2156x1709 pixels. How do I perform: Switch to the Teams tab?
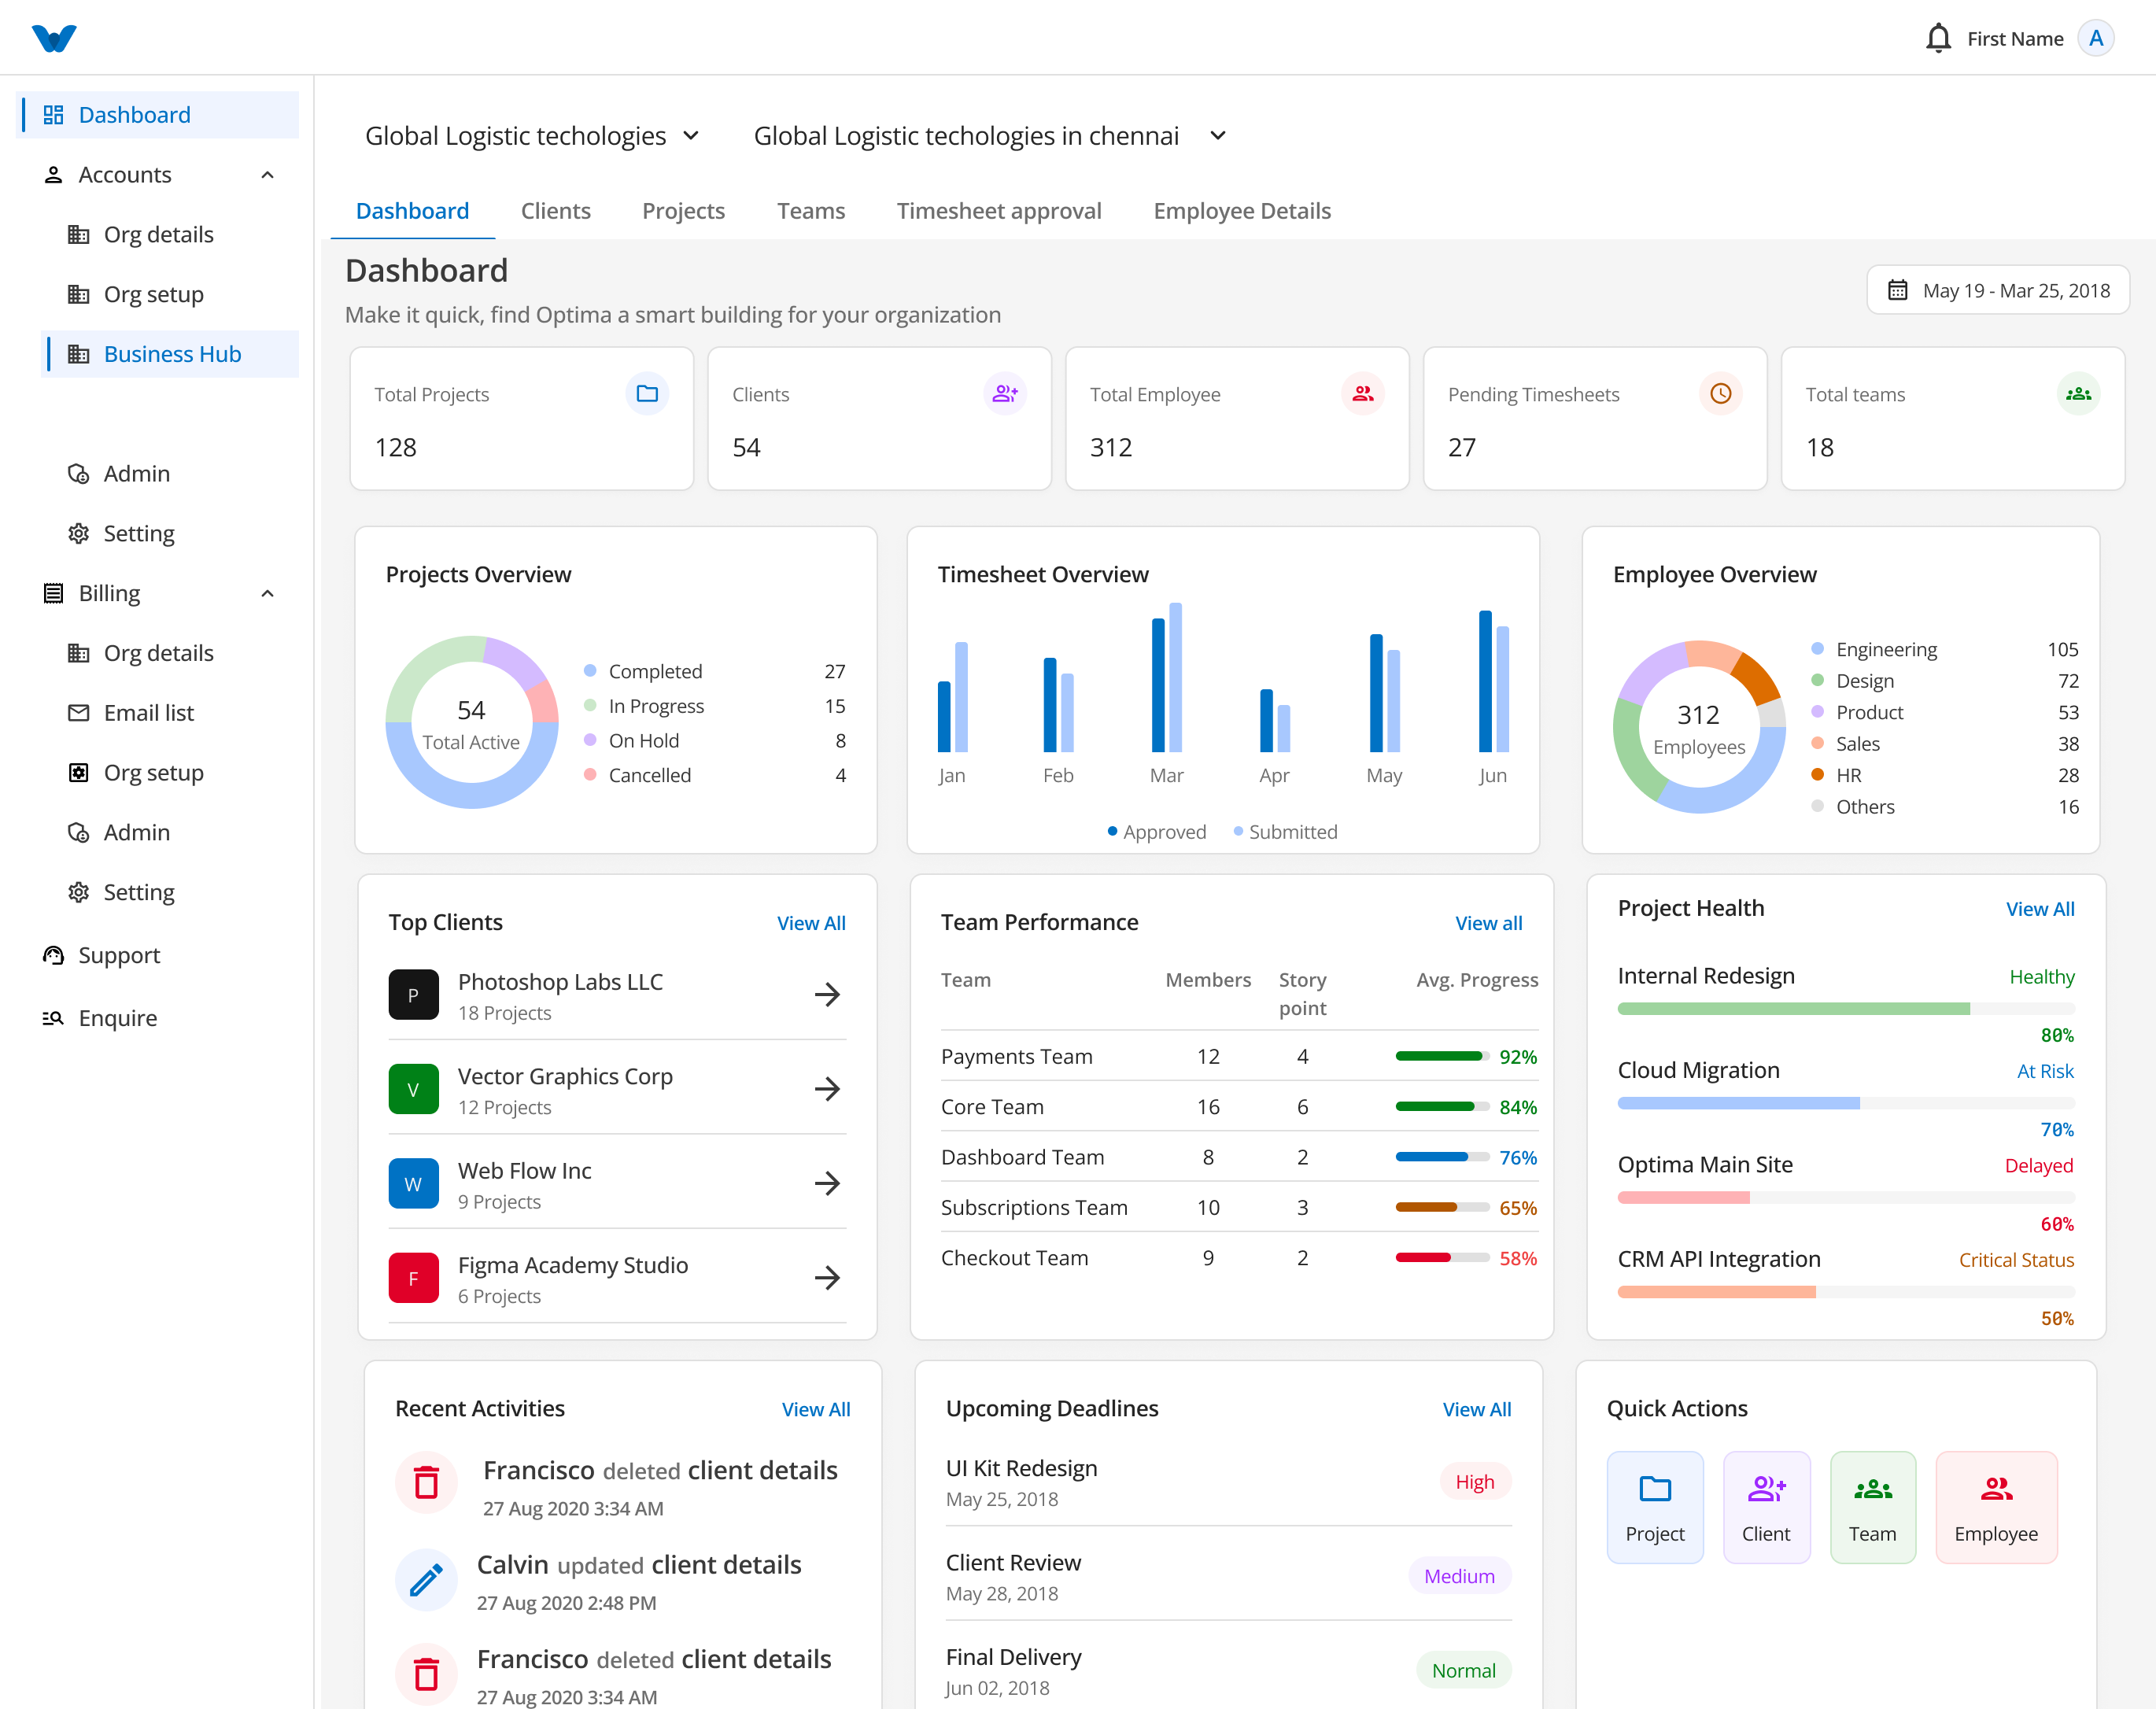tap(811, 210)
